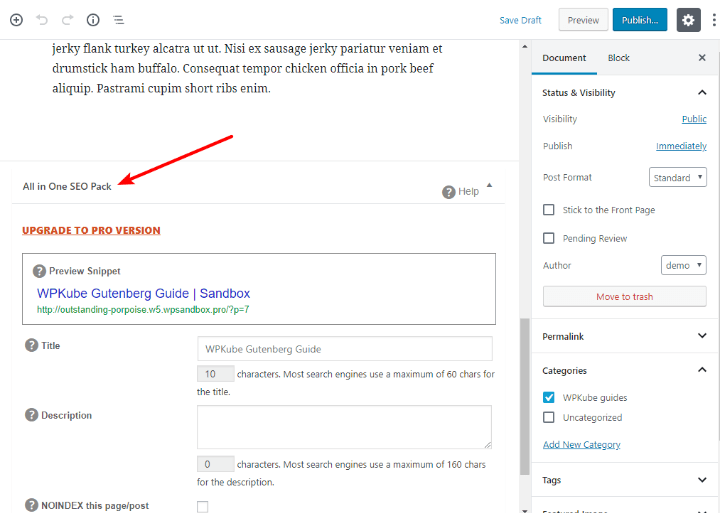The height and width of the screenshot is (513, 720).
Task: Open the content structure info icon
Action: pyautogui.click(x=93, y=20)
